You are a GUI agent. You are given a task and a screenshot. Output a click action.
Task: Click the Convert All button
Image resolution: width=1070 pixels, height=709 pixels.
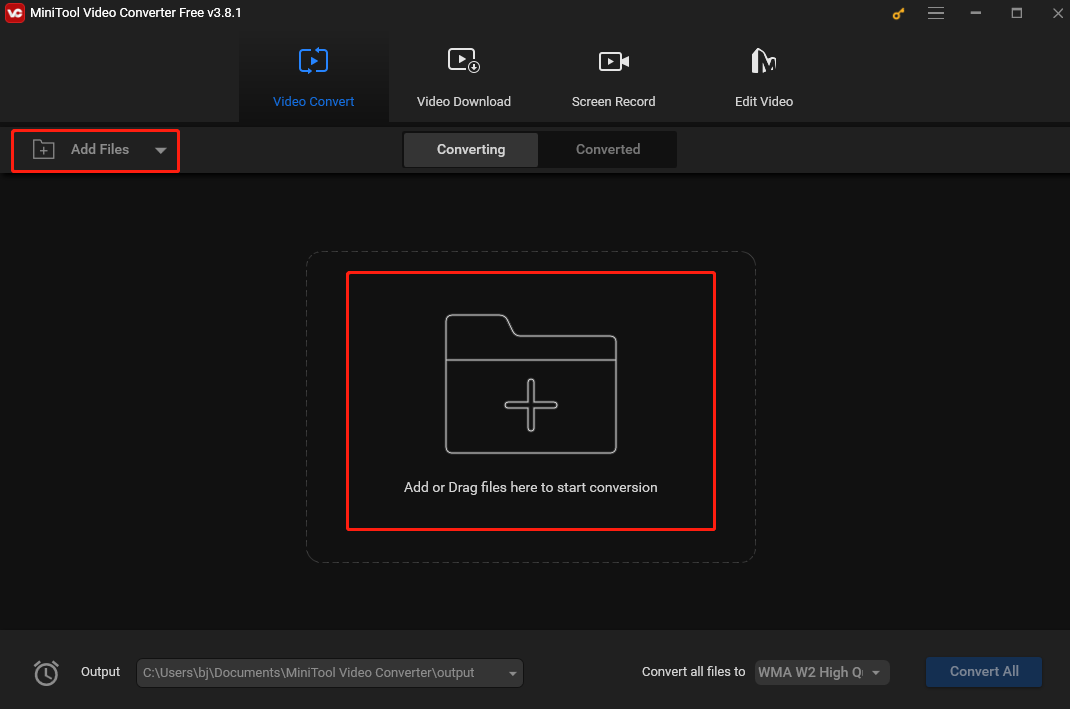coord(983,671)
